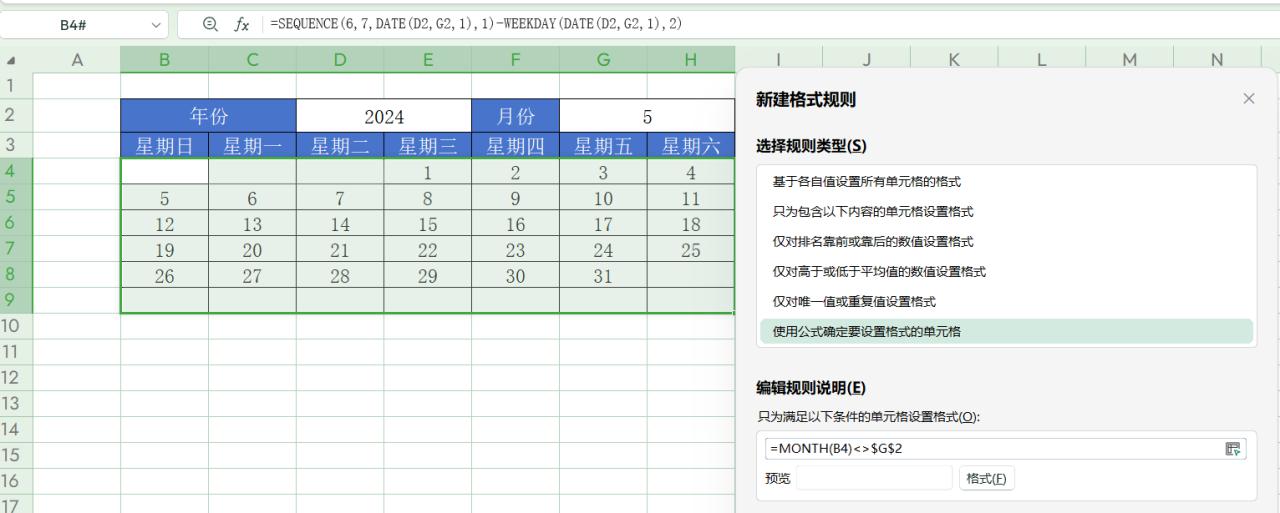The image size is (1280, 513).
Task: Select rule type 使用公式确定要设置格式的单元格
Action: (1006, 332)
